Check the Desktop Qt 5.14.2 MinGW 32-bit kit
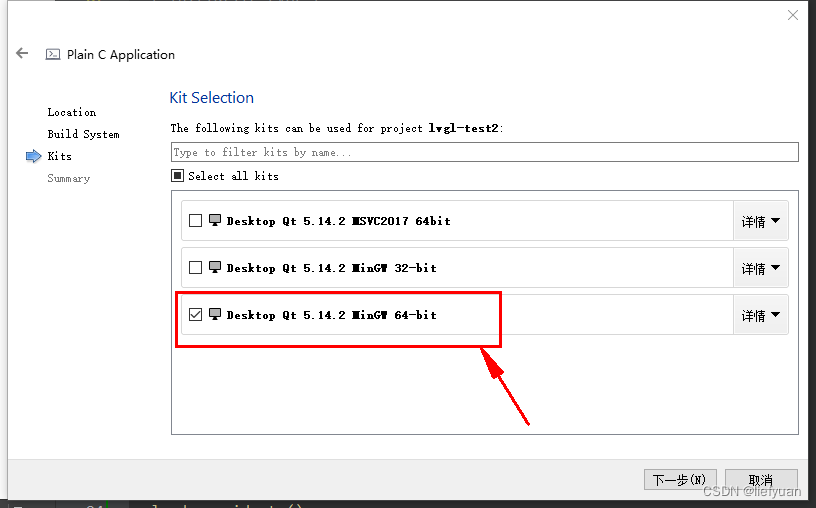Screen dimensions: 816x508 (195, 268)
